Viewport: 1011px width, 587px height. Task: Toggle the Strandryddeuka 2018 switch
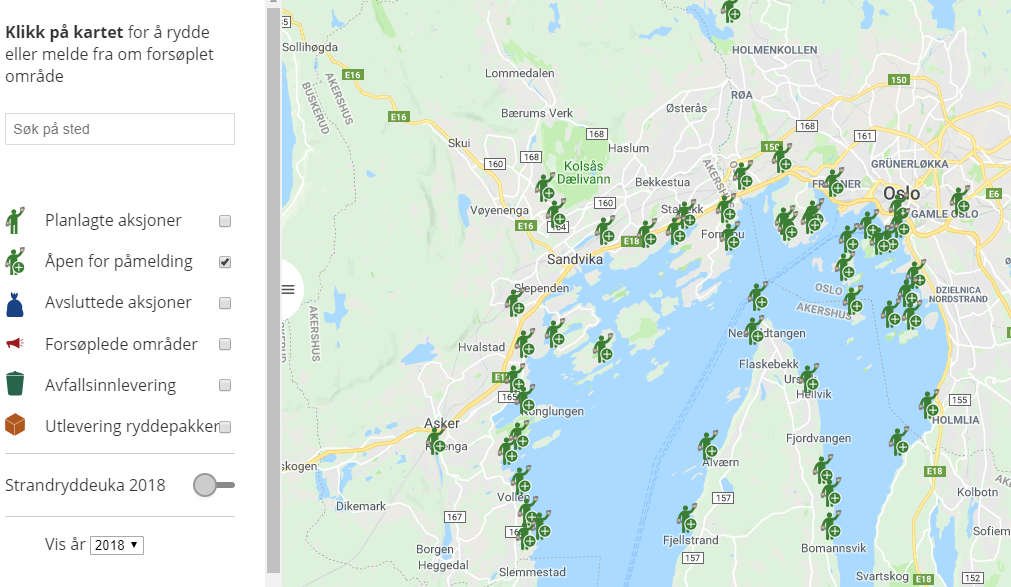[214, 485]
